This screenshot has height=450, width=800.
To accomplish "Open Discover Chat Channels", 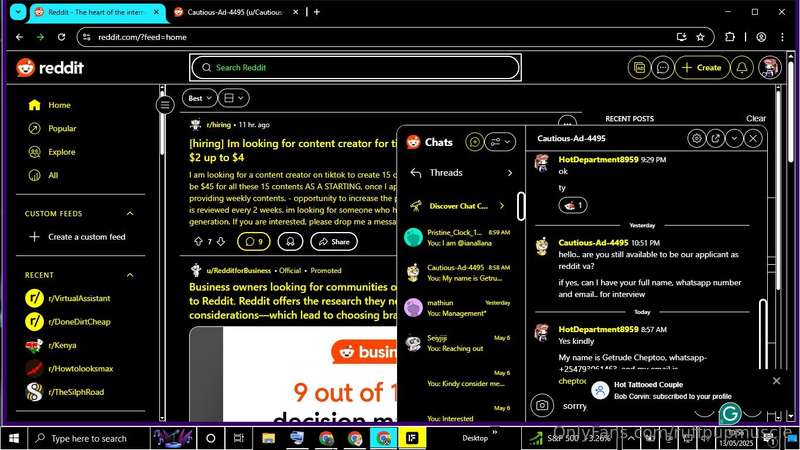I will pos(461,206).
